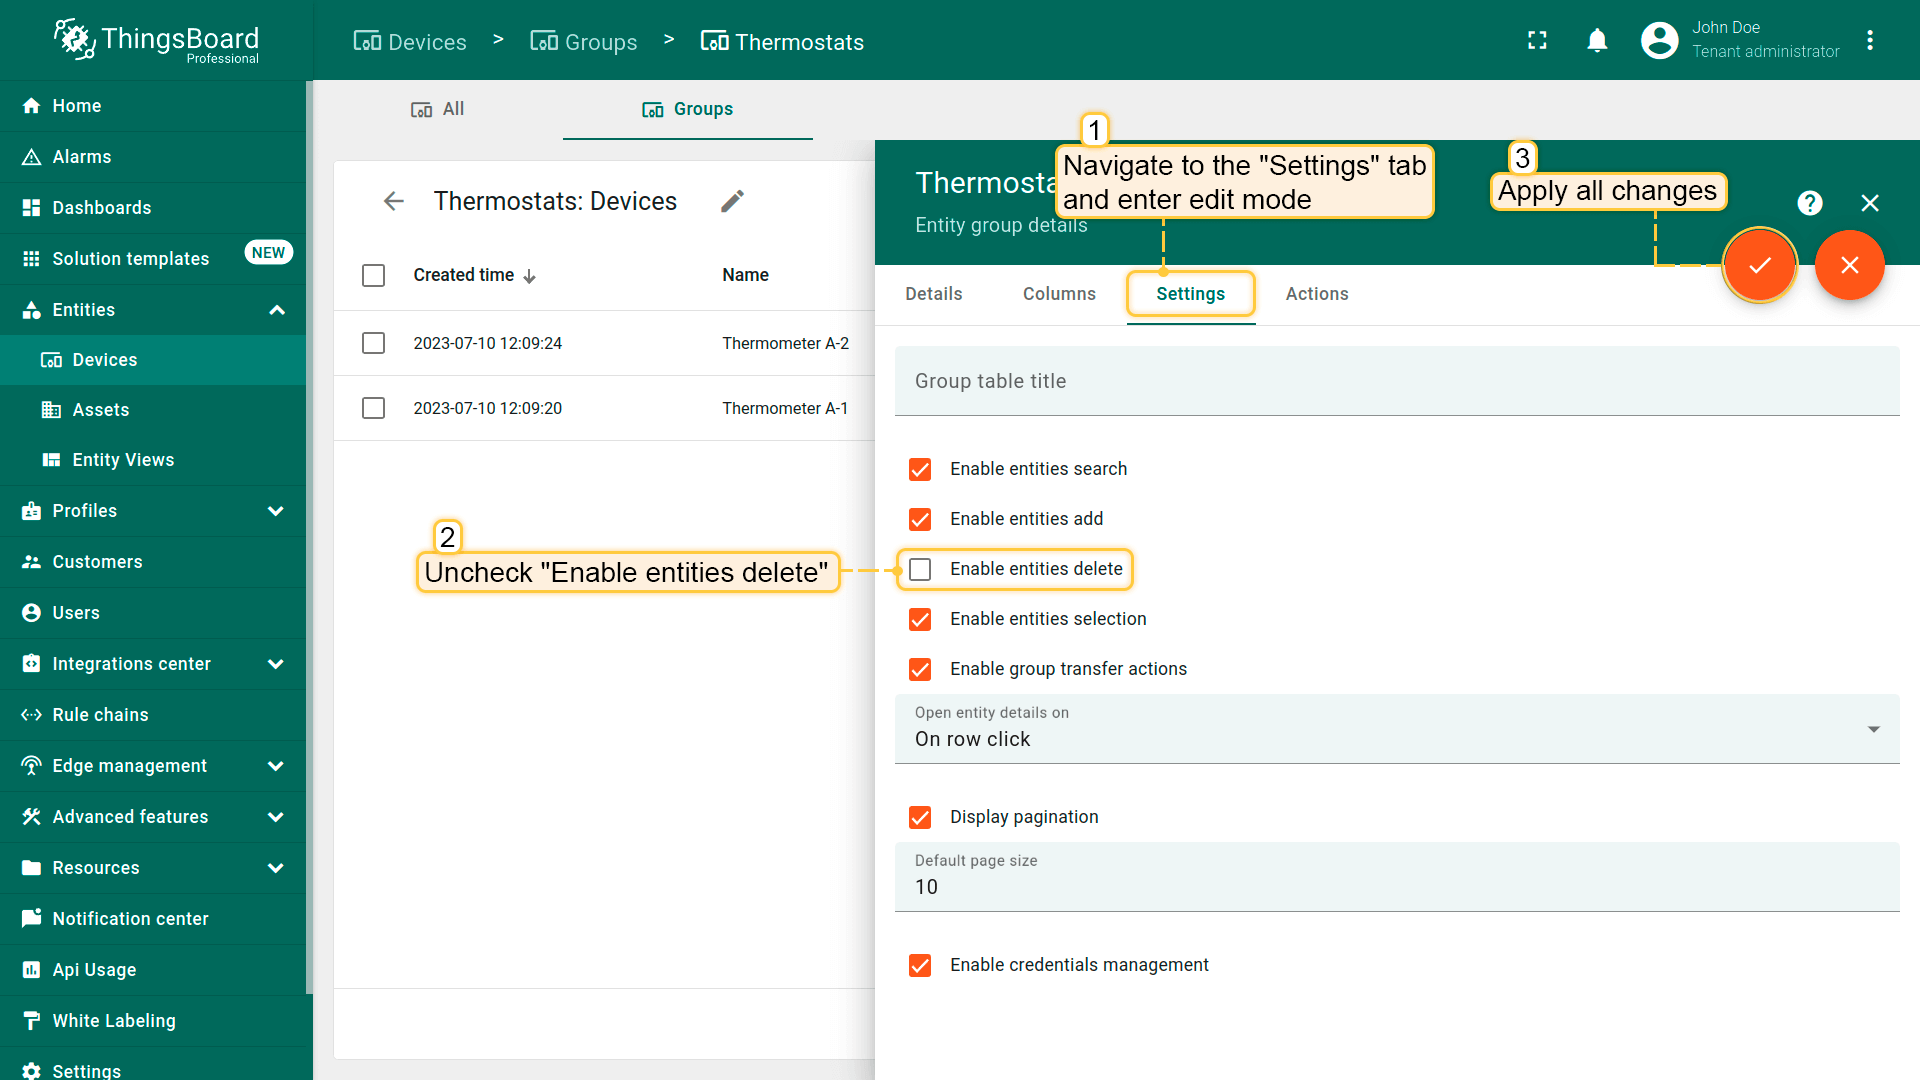1920x1080 pixels.
Task: Open the help question mark icon
Action: tap(1809, 203)
